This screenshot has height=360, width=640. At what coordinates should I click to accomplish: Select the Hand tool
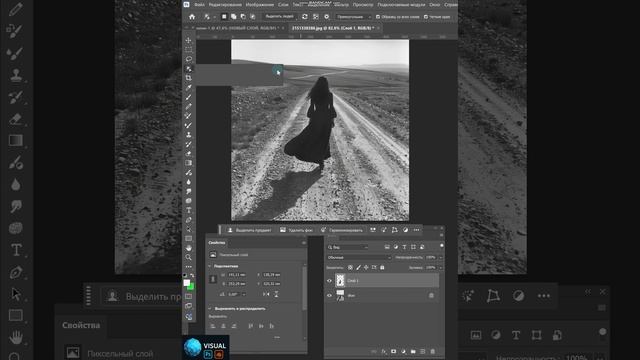(x=189, y=248)
